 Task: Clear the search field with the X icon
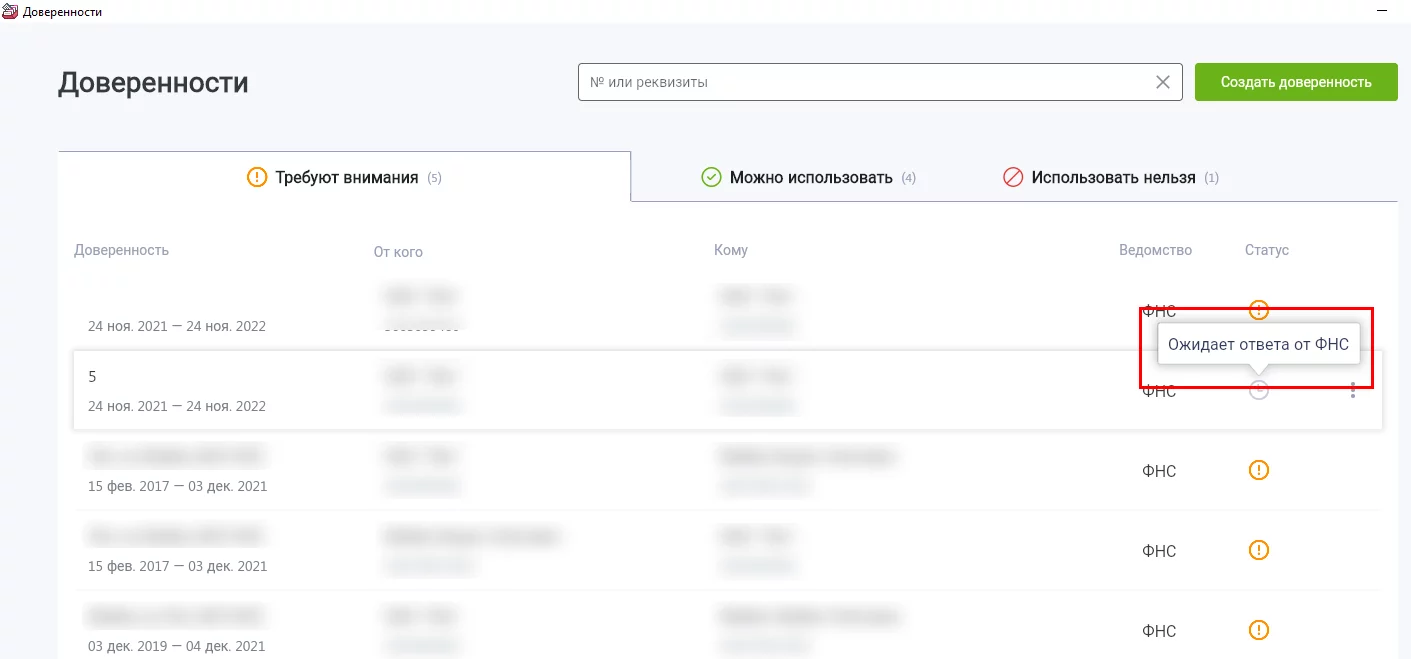(x=1162, y=83)
